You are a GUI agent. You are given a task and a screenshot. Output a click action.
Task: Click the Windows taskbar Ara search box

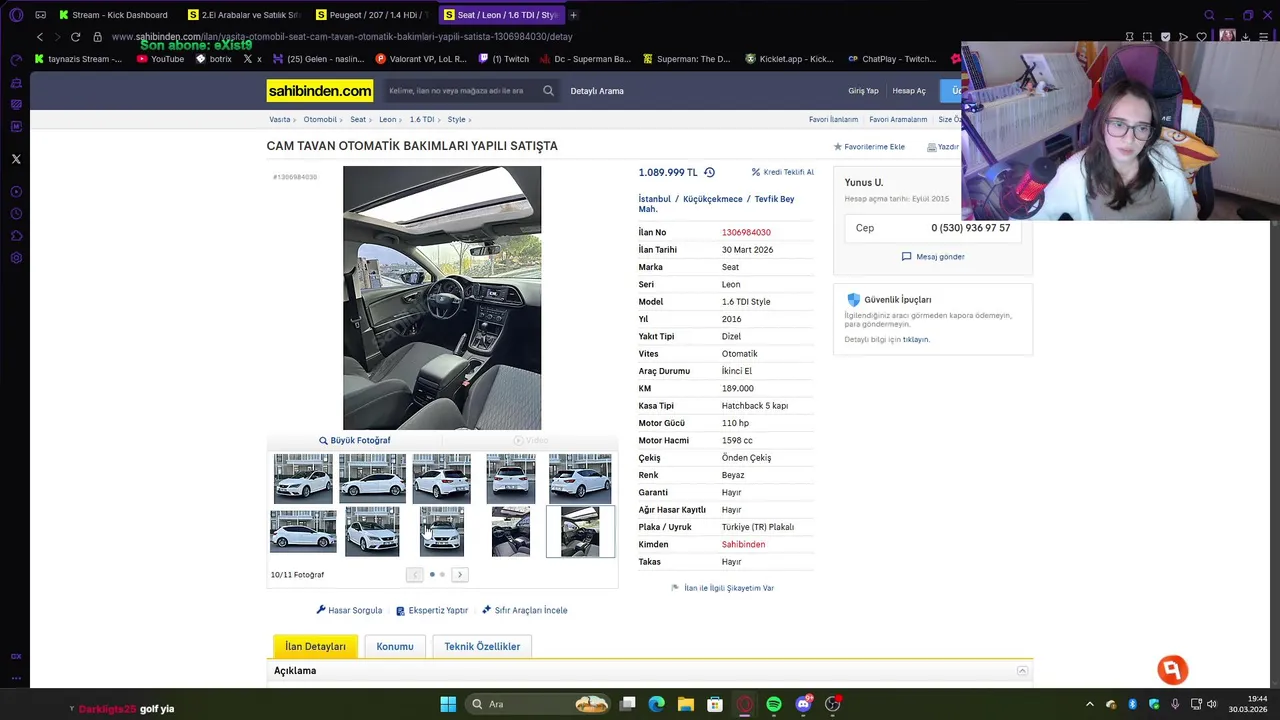click(540, 704)
